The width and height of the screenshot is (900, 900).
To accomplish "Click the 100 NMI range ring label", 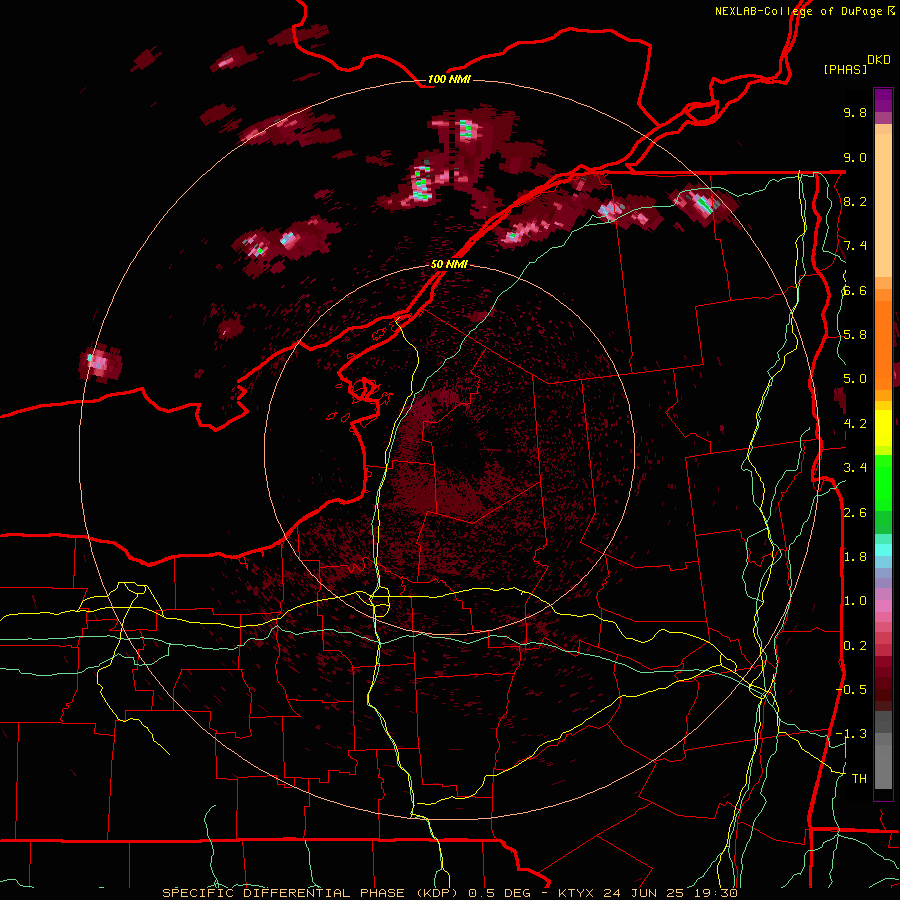I will [449, 79].
